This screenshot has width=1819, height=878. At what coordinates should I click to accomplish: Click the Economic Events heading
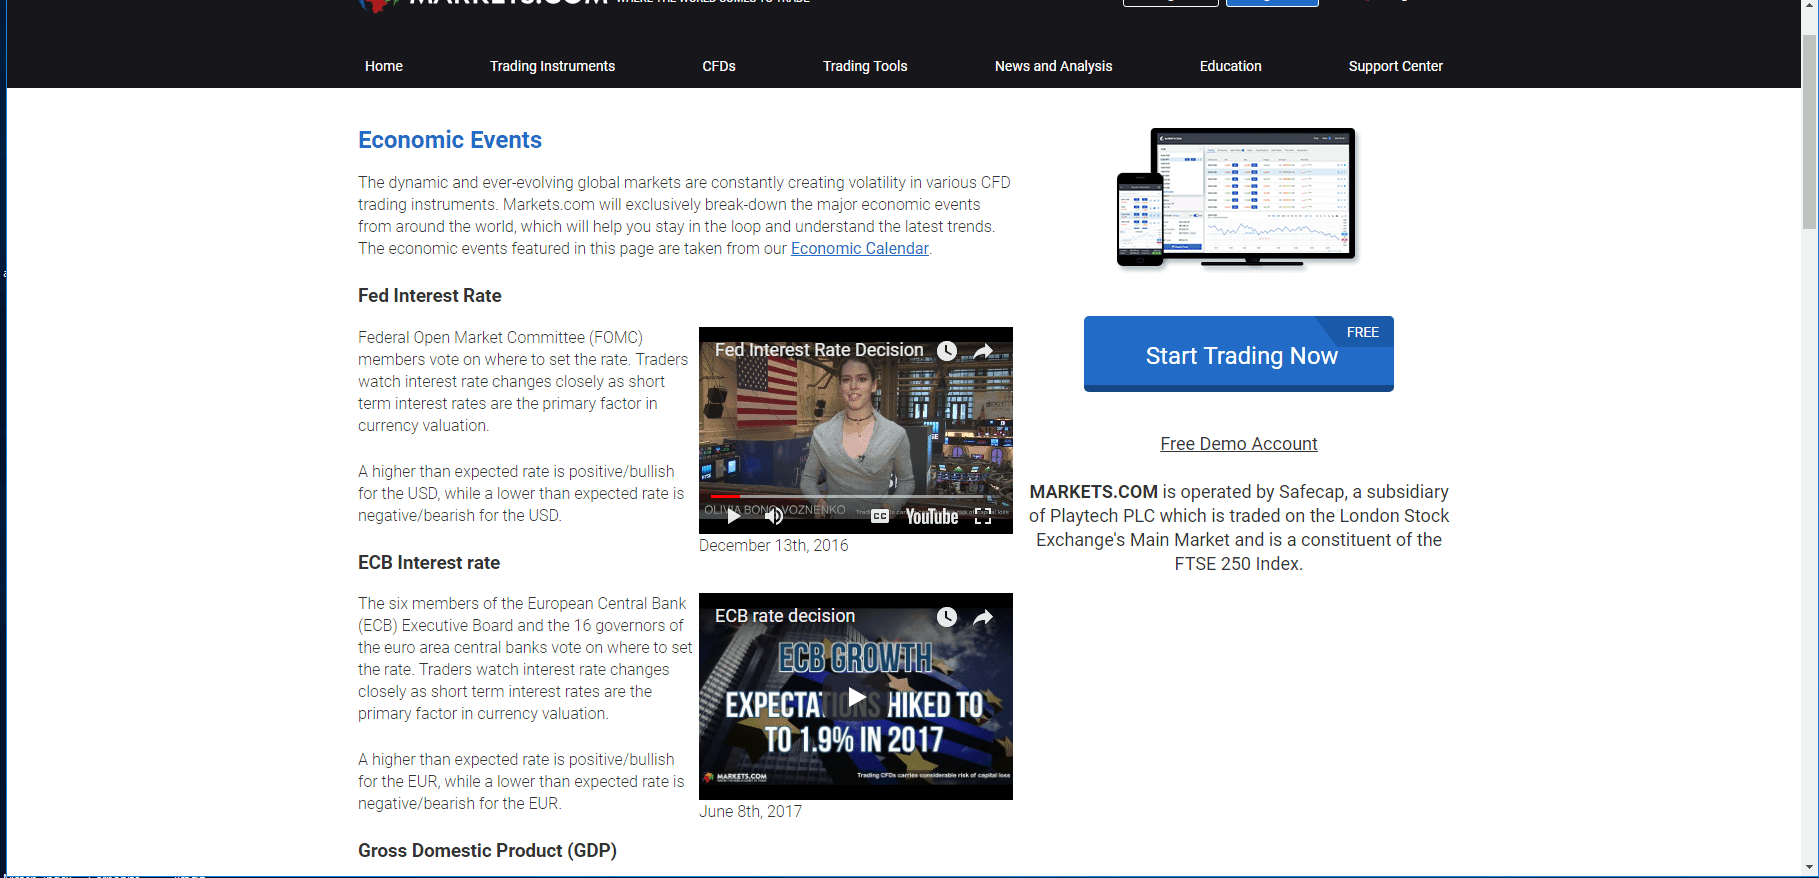[x=450, y=140]
